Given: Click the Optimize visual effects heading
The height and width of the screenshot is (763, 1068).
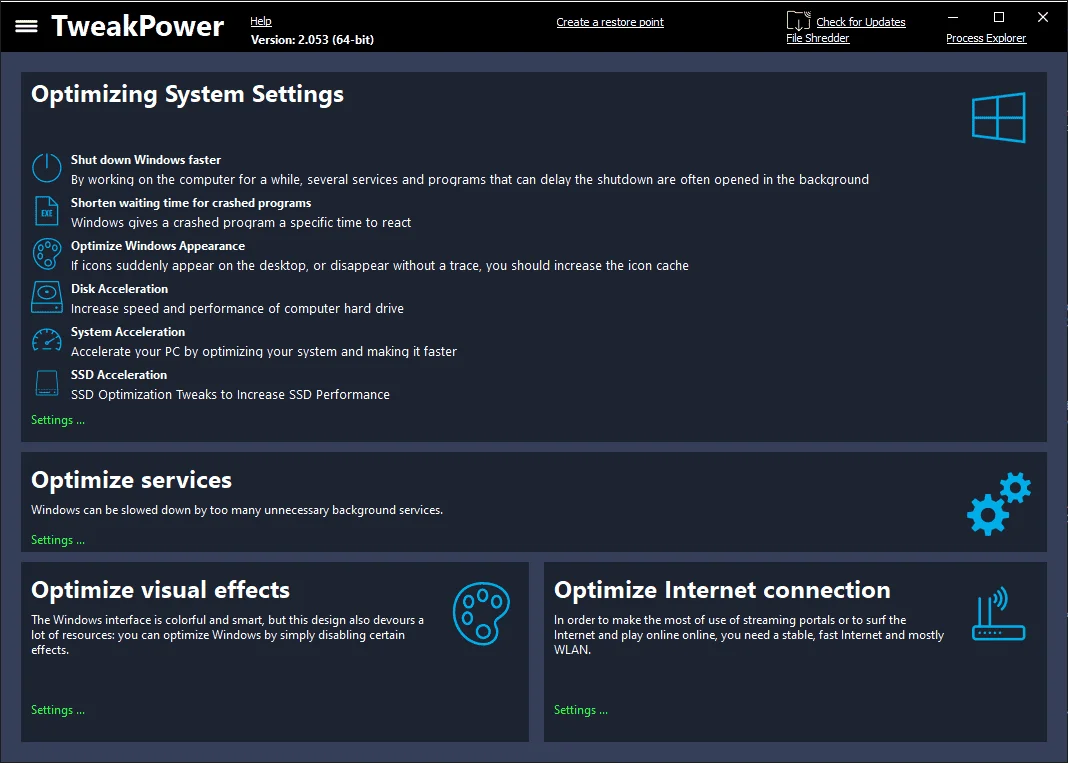Looking at the screenshot, I should (x=161, y=589).
